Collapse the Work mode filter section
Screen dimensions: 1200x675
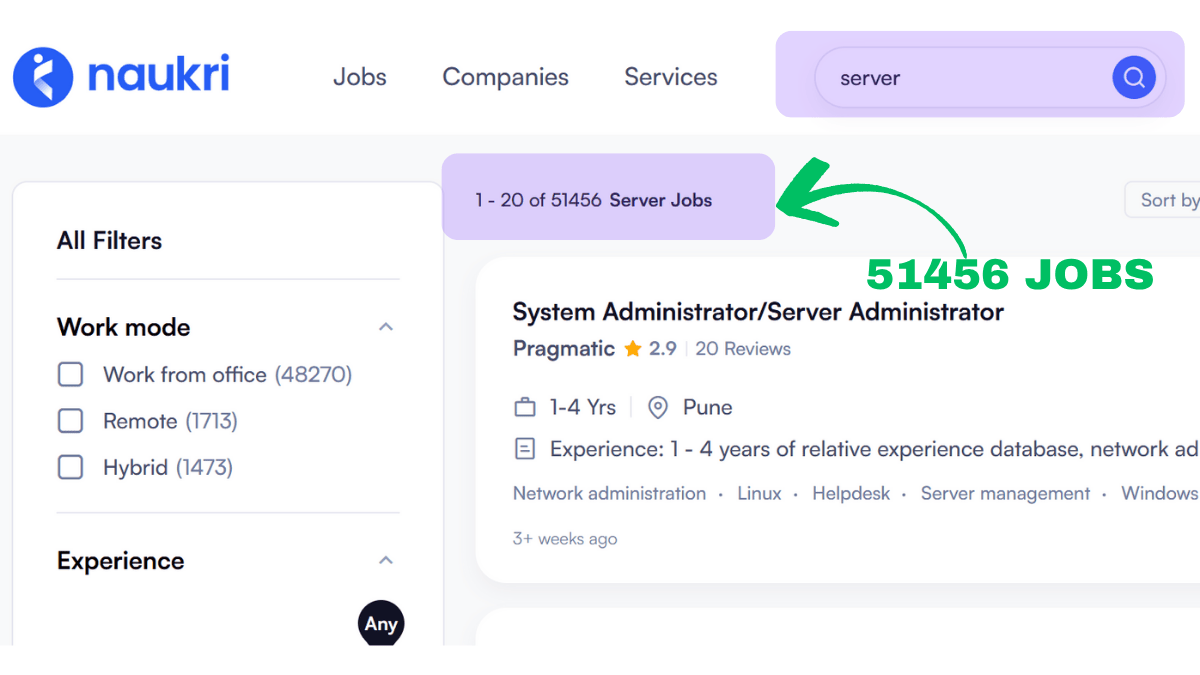pyautogui.click(x=386, y=327)
